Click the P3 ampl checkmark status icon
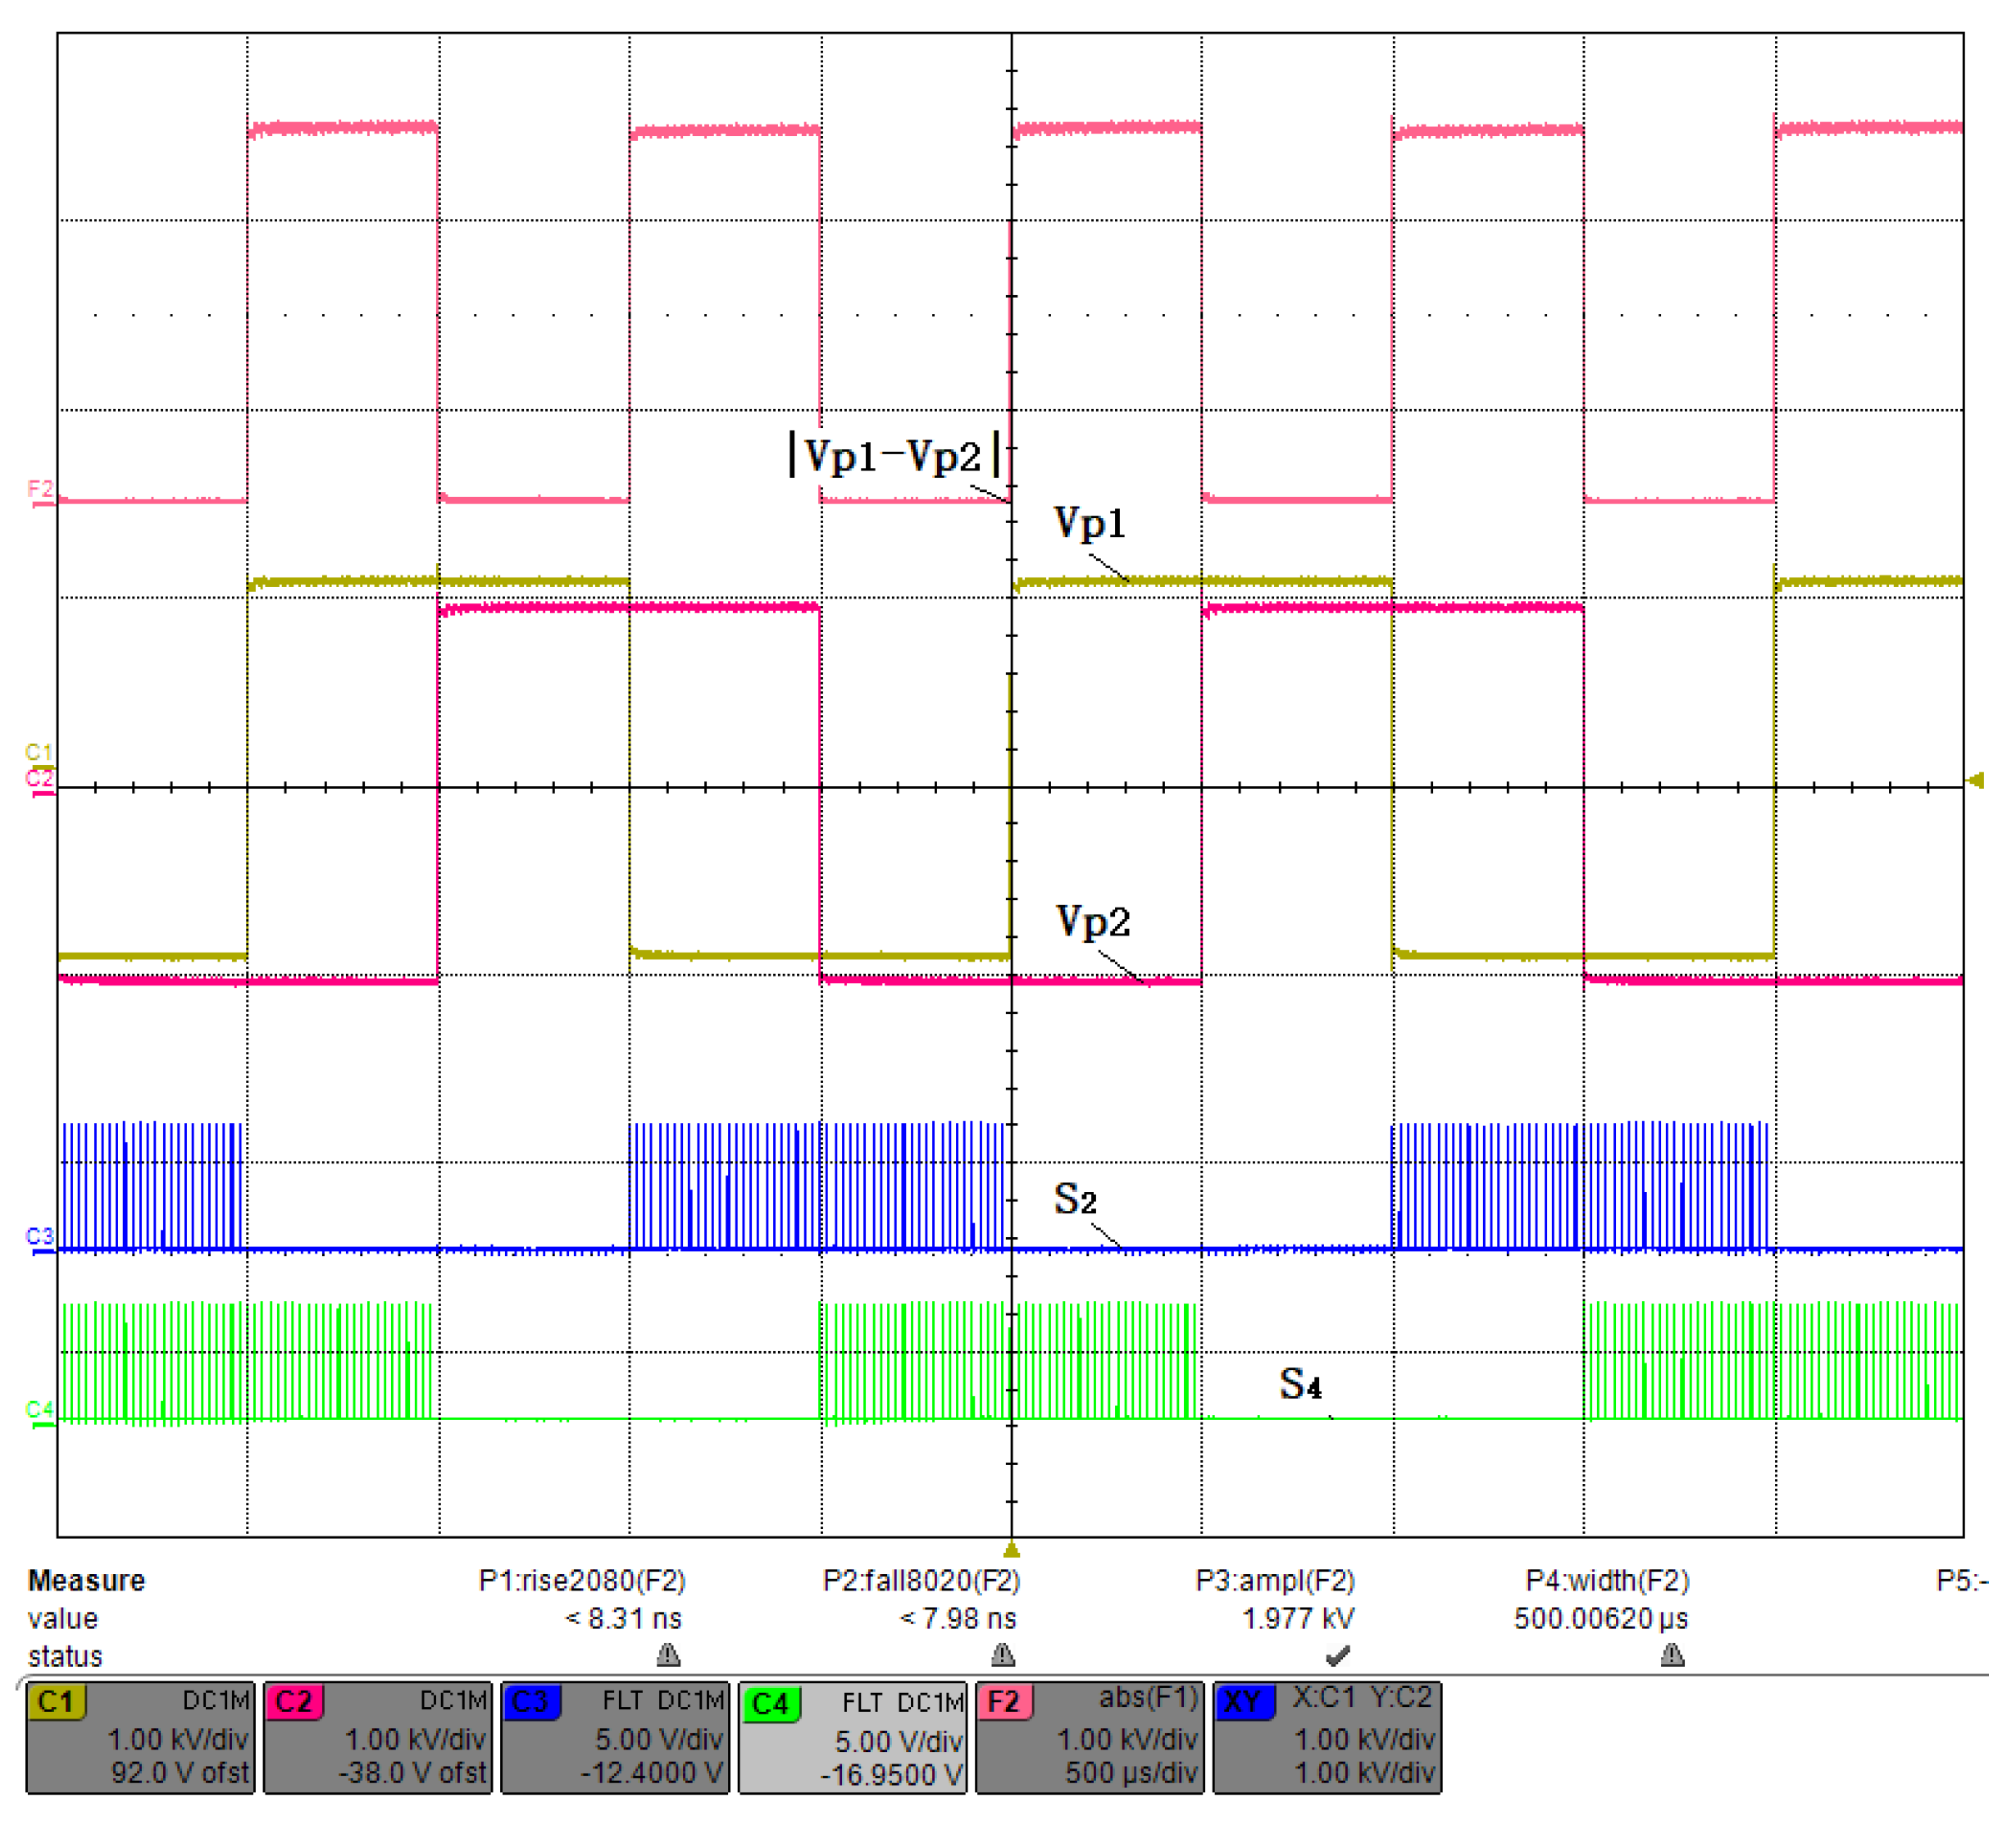 [x=1338, y=1655]
